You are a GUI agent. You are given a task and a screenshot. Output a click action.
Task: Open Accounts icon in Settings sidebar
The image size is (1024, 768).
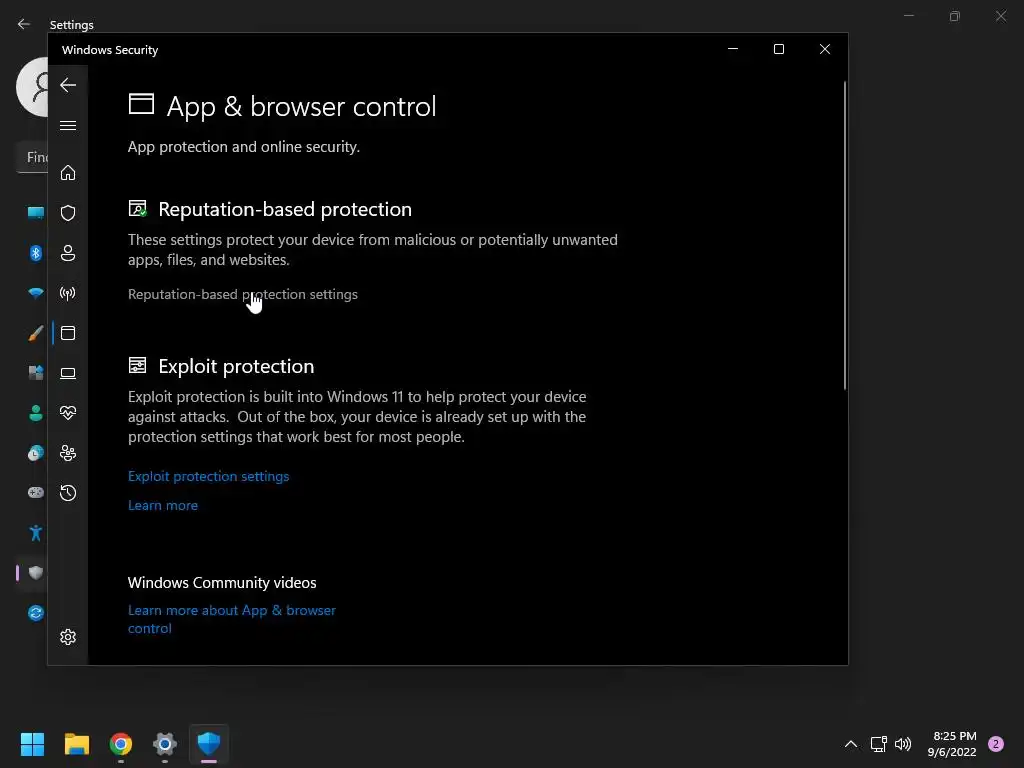36,413
